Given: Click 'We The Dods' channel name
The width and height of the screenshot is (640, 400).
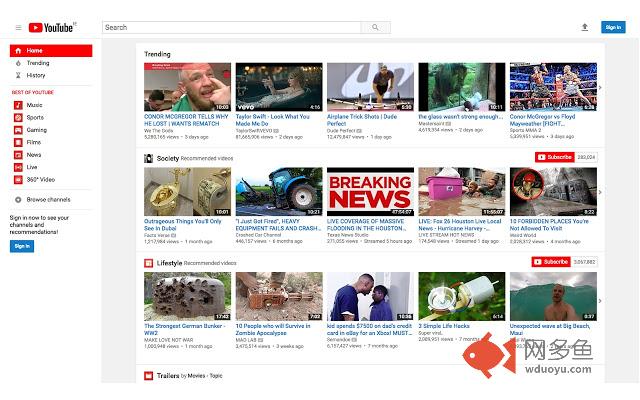Looking at the screenshot, I should pos(158,131).
